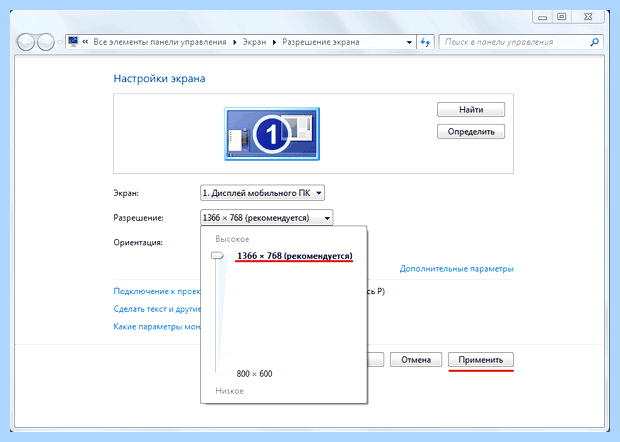This screenshot has height=442, width=620.
Task: Expand chevron after «Все элементы панели управления»
Action: click(x=234, y=42)
